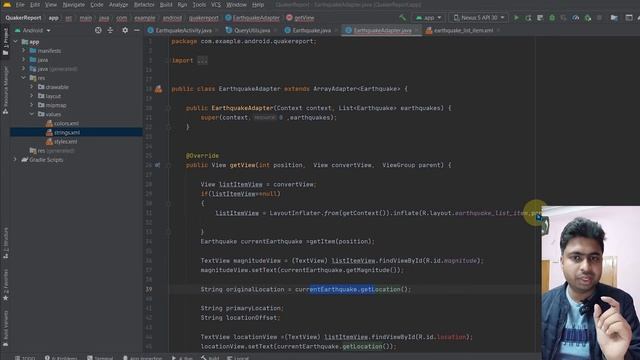Image resolution: width=640 pixels, height=360 pixels.
Task: Open Project panel settings gear
Action: click(x=125, y=30)
